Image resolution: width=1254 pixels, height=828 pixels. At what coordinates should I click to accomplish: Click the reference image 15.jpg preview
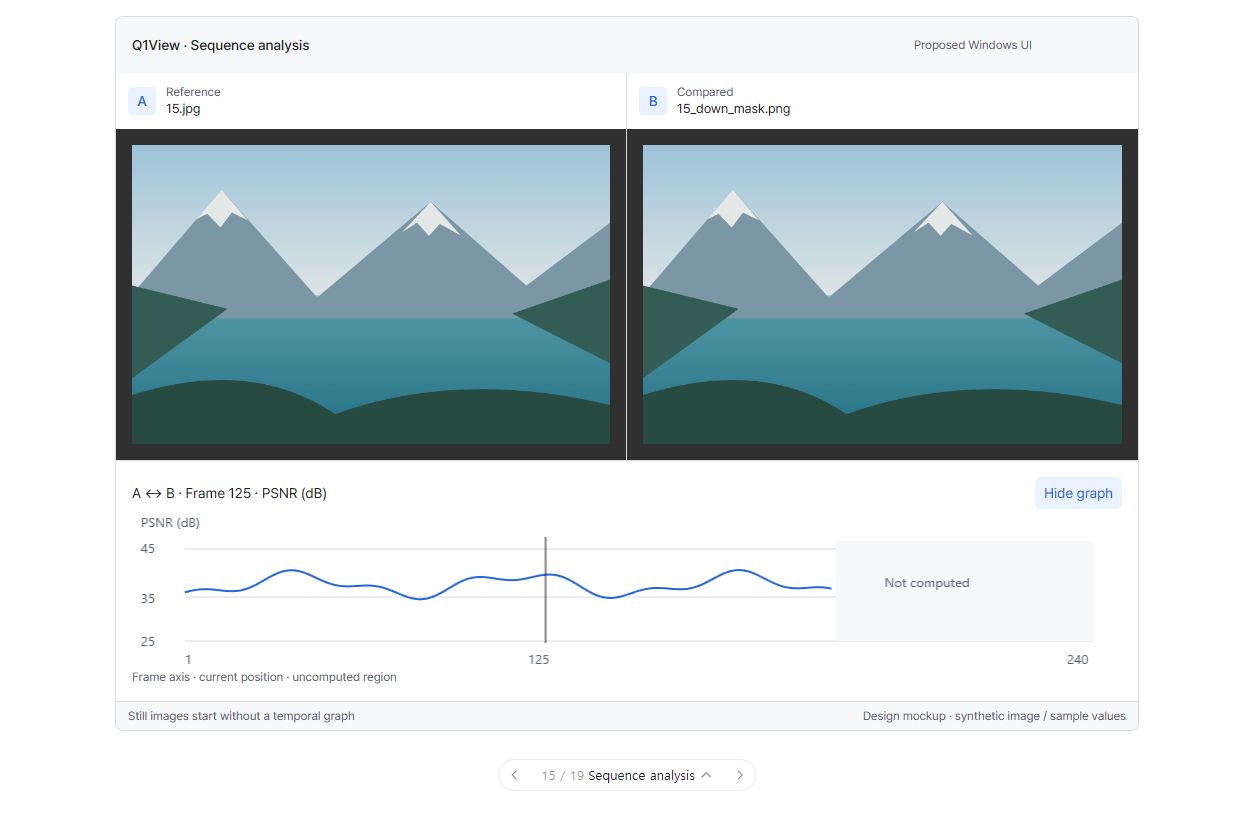[371, 294]
